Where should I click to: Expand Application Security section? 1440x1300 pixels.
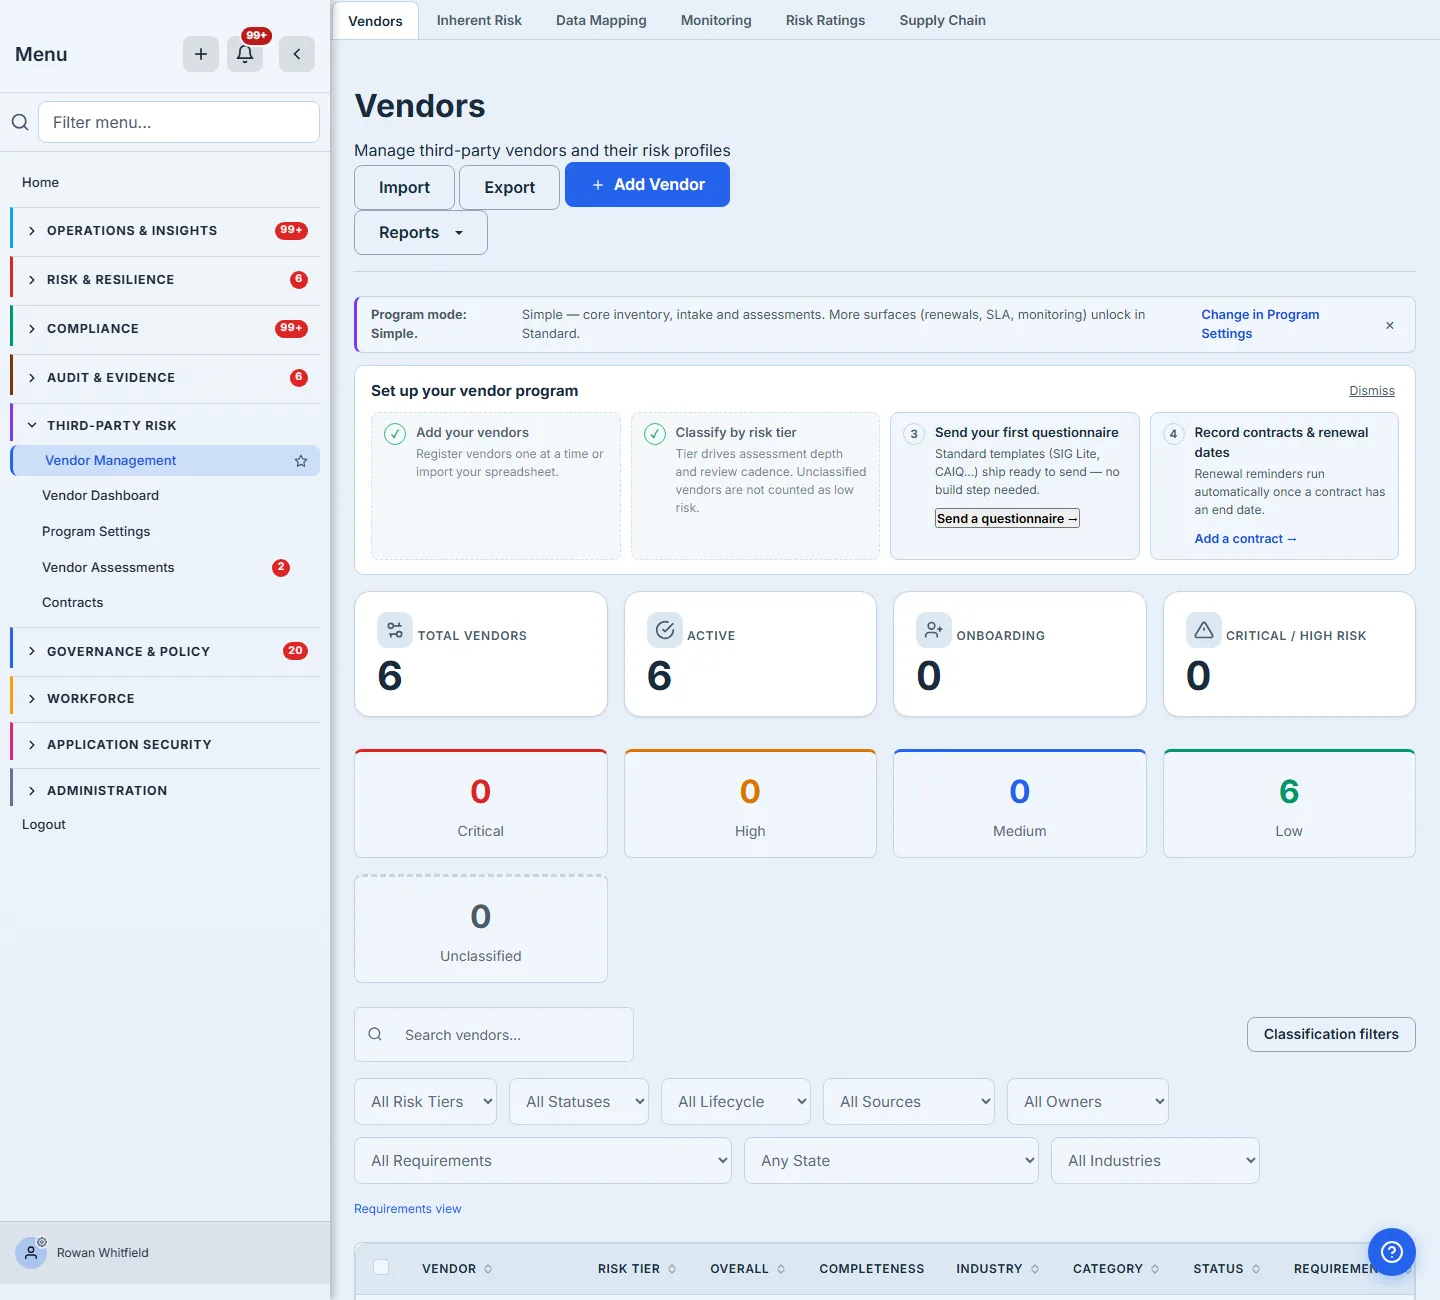tap(165, 745)
